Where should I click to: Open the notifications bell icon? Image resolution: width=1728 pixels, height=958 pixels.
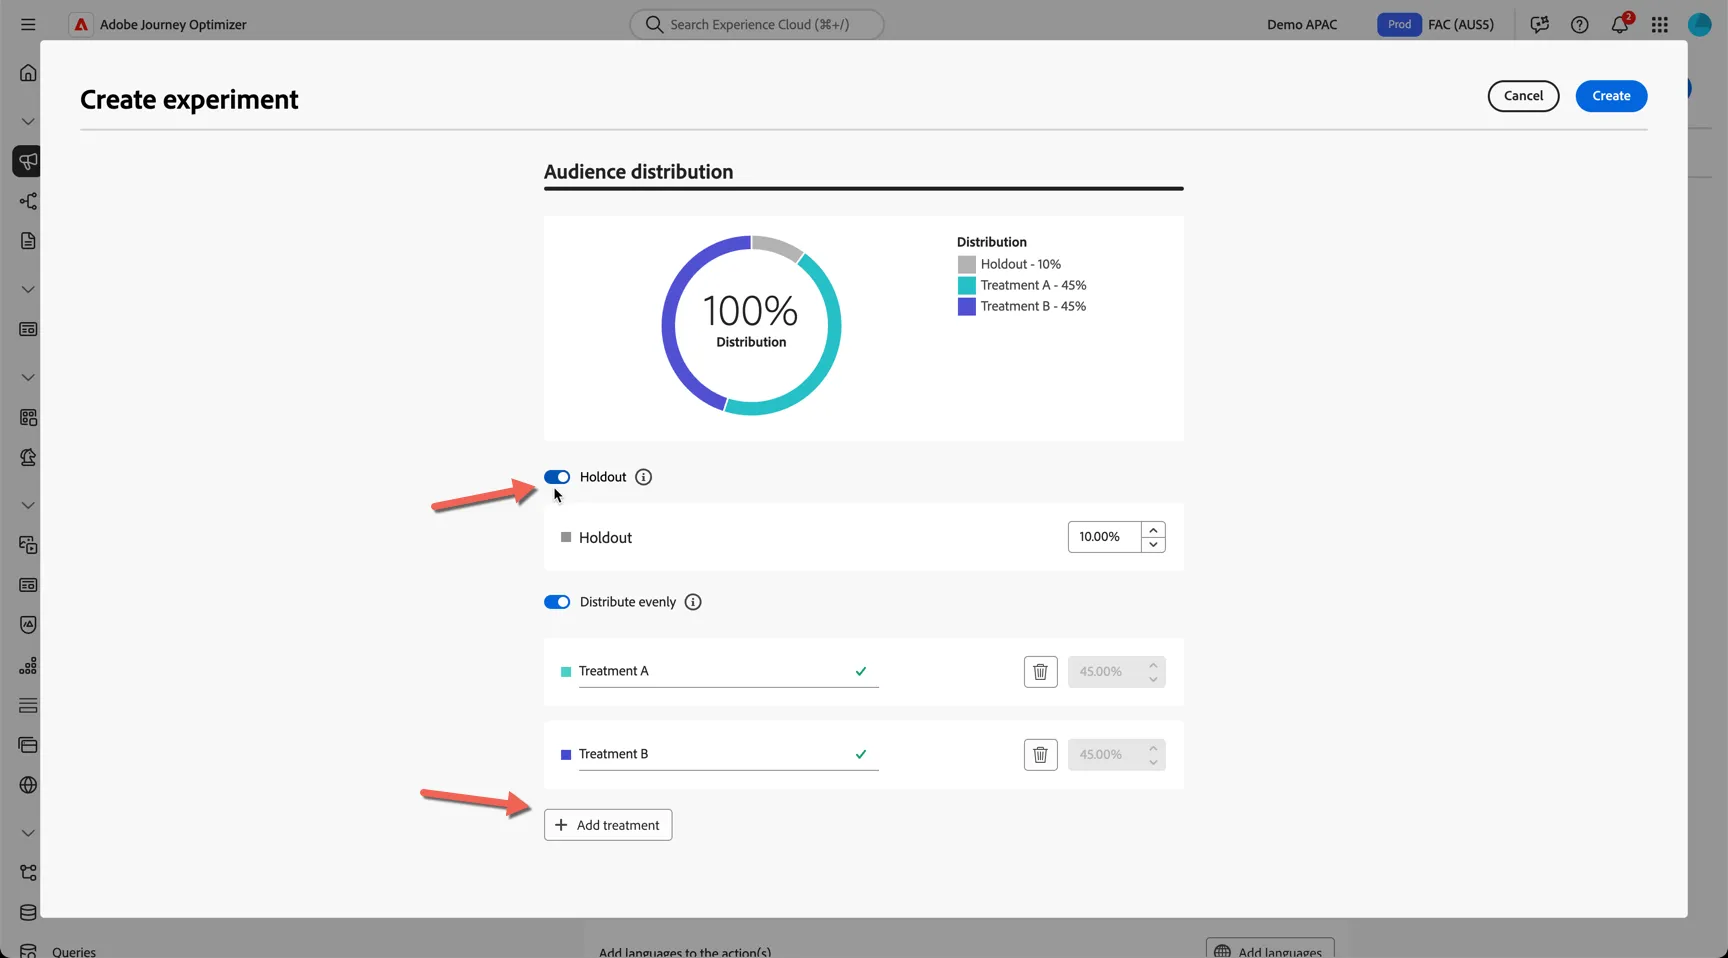coord(1620,24)
